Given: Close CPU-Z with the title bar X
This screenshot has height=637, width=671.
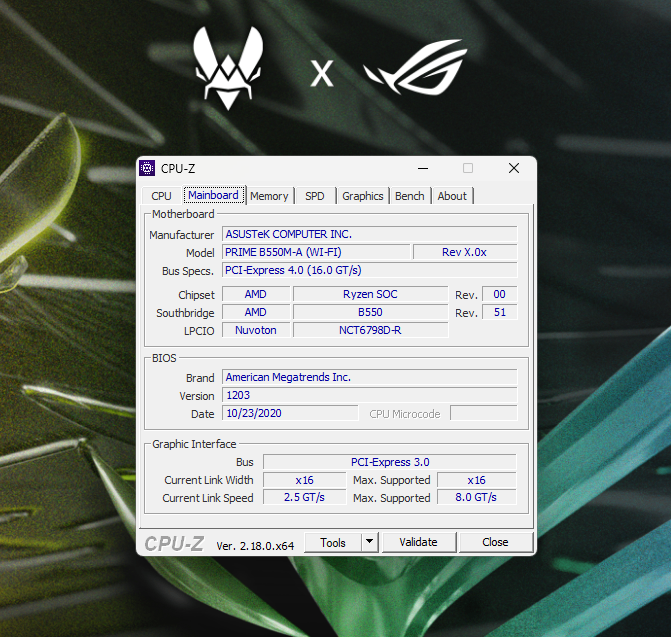Looking at the screenshot, I should click(513, 168).
